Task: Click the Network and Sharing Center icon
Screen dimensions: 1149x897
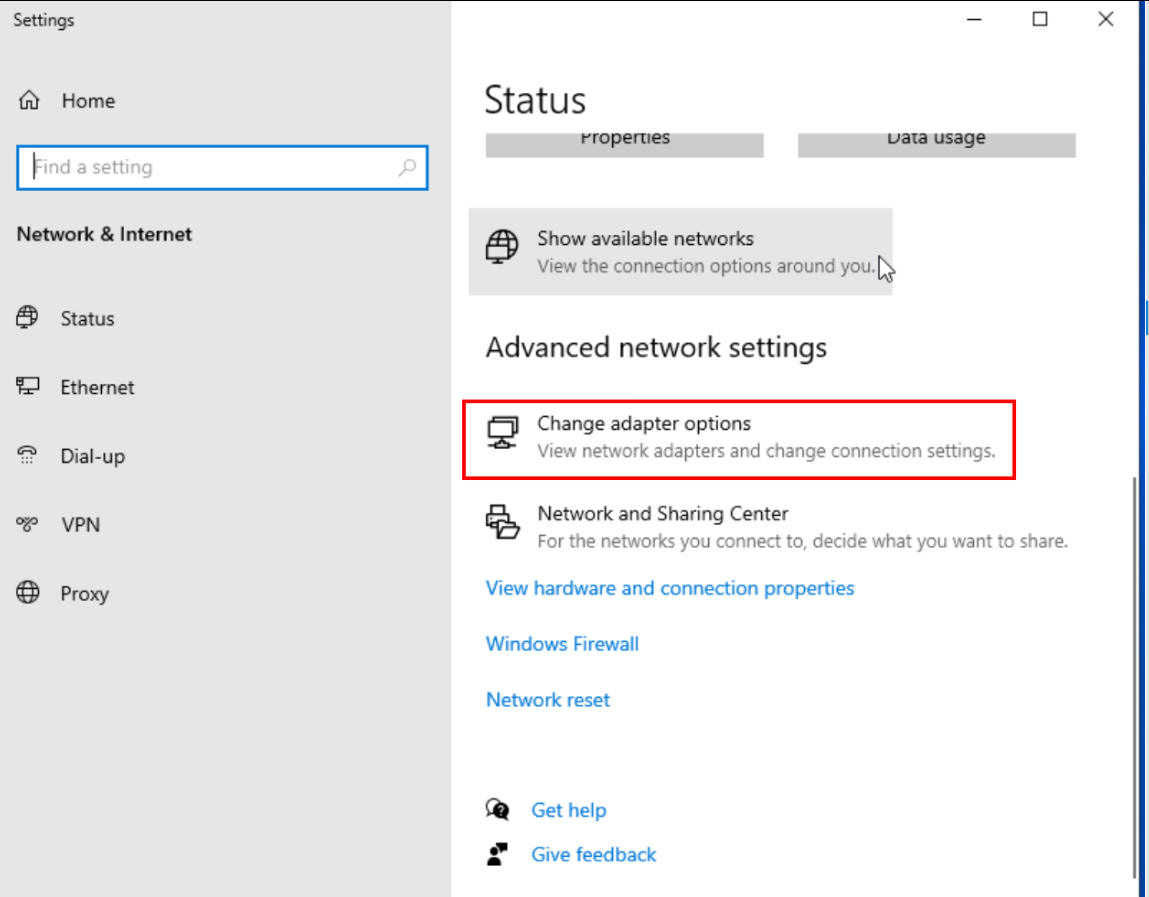Action: tap(502, 522)
